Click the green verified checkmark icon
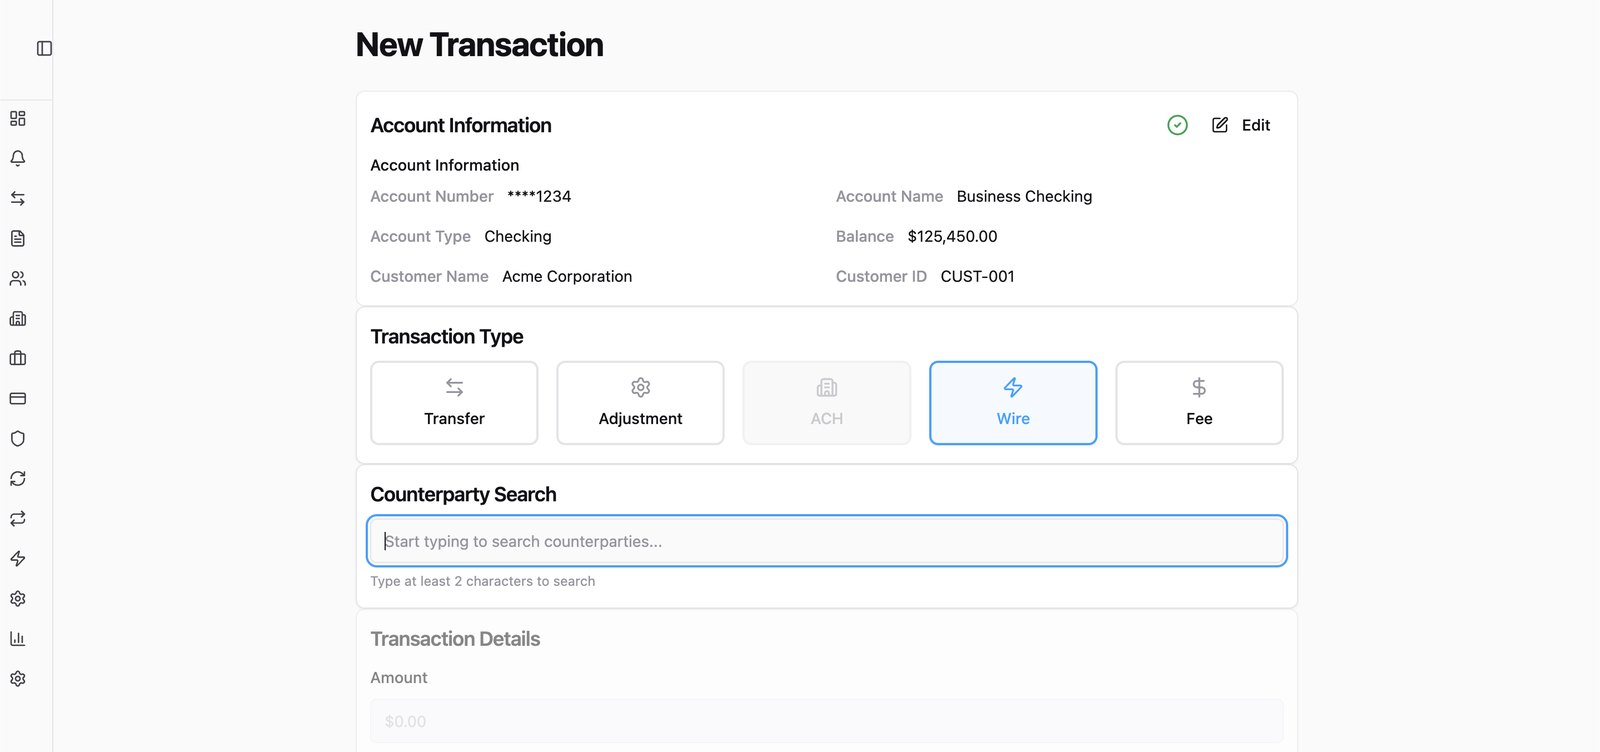 (x=1177, y=125)
